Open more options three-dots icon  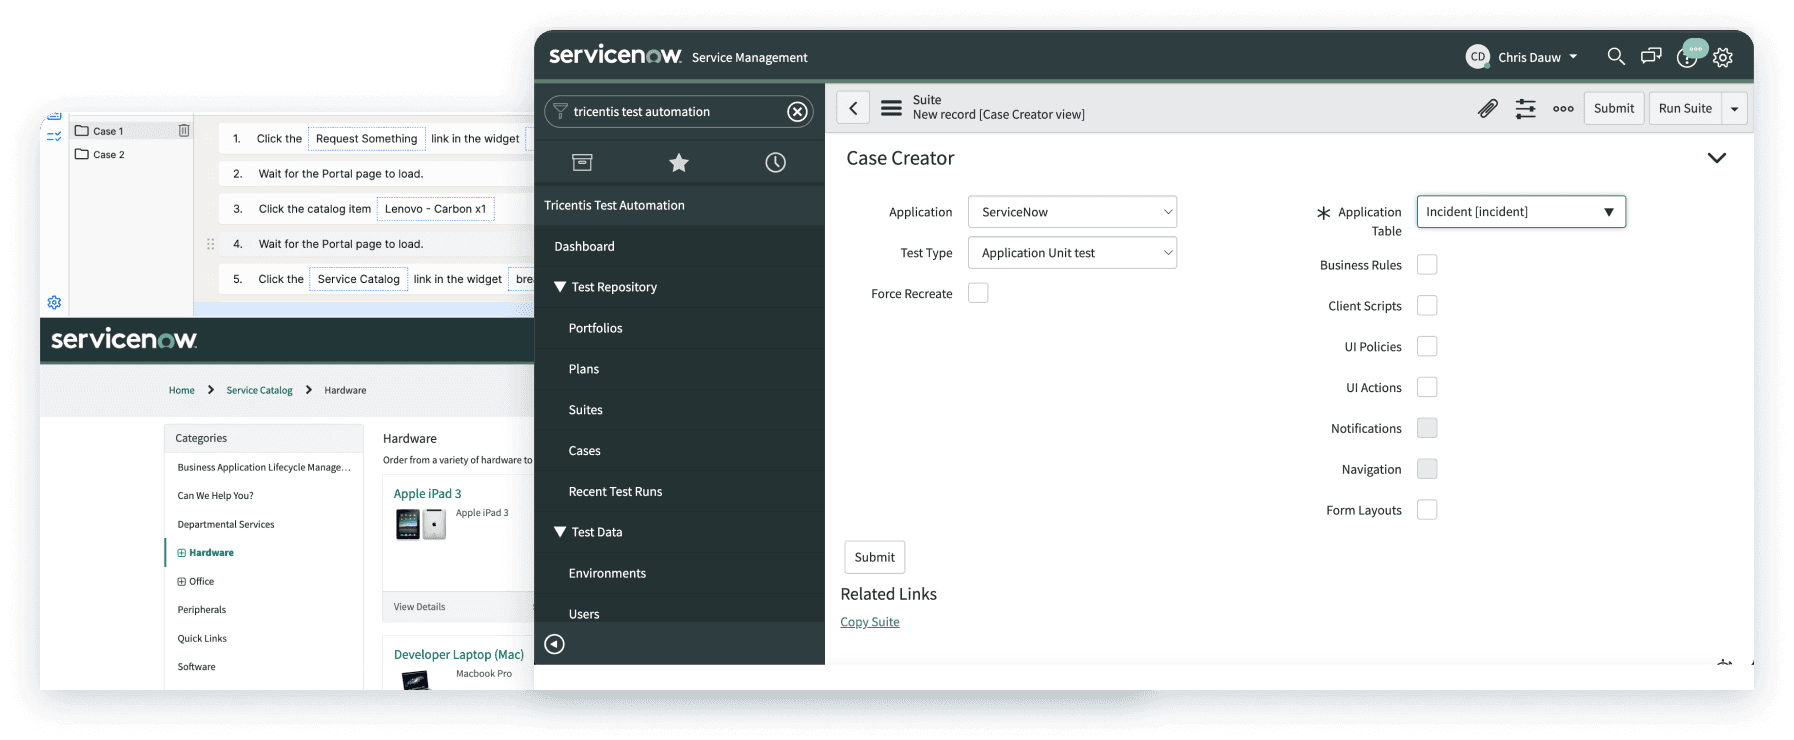pyautogui.click(x=1563, y=109)
